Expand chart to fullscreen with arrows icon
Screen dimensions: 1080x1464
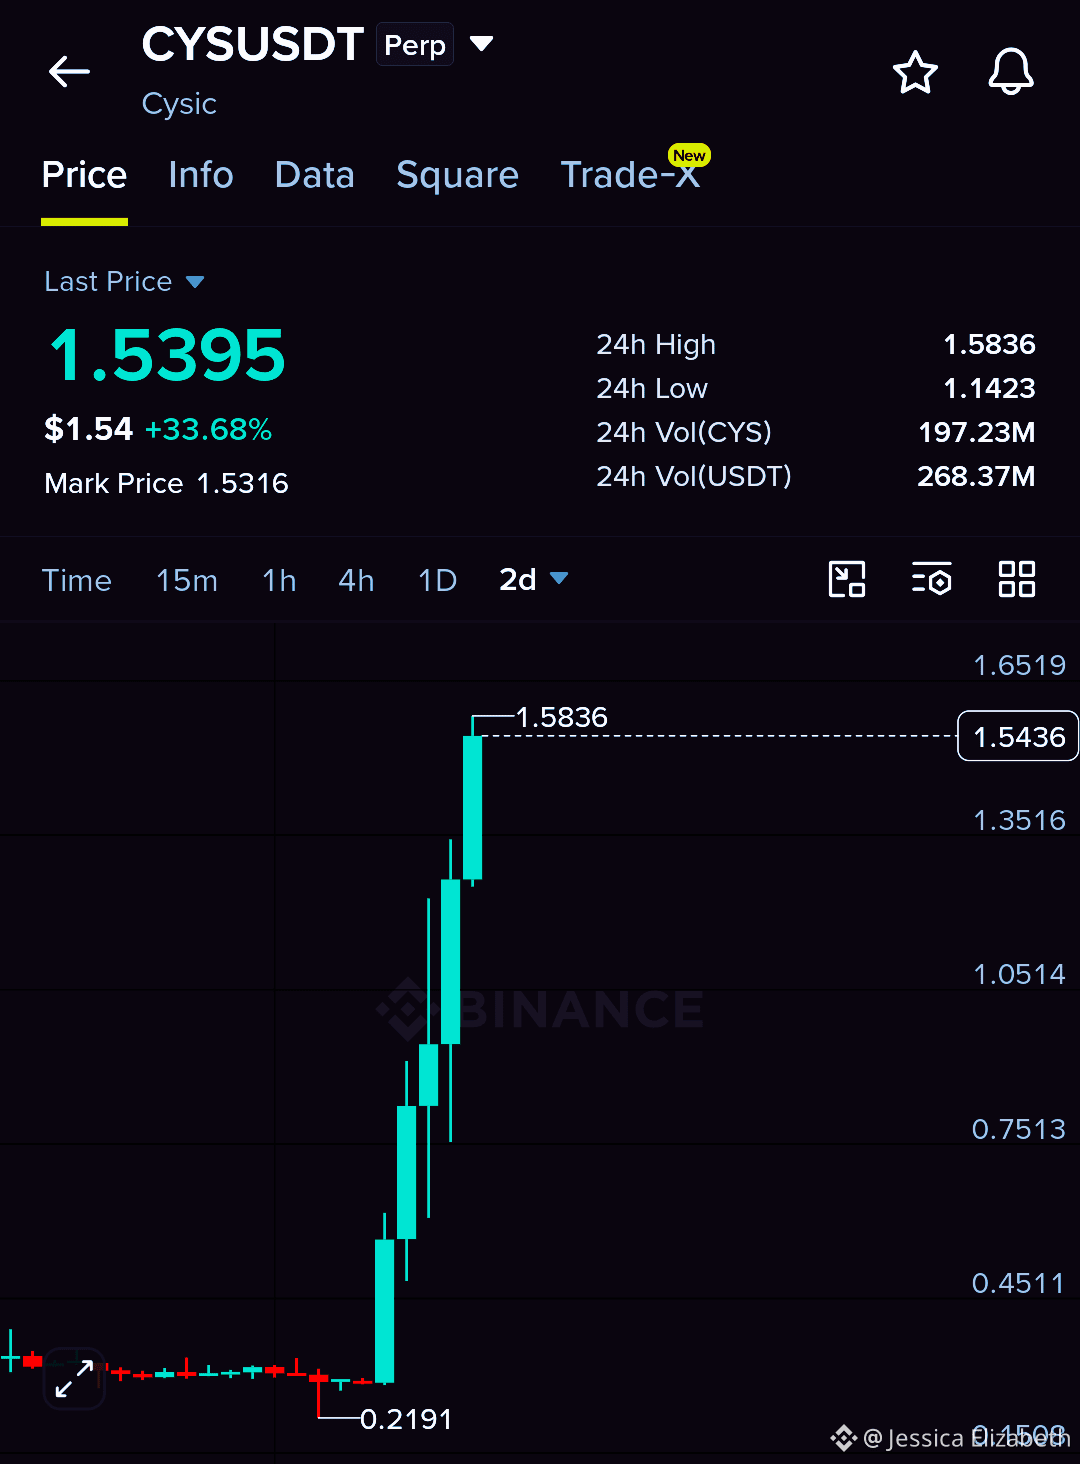tap(75, 1378)
